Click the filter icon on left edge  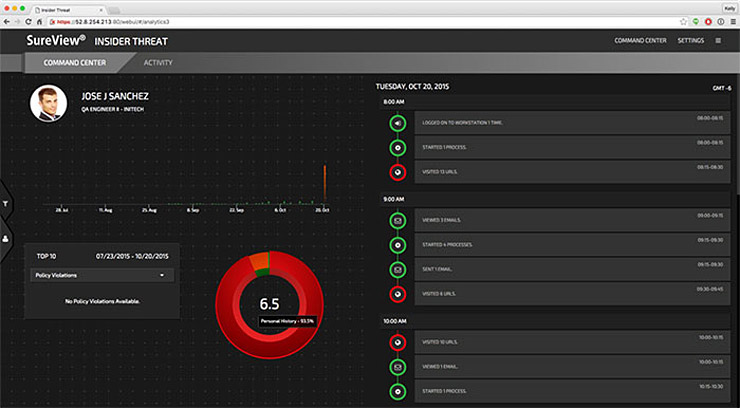(5, 203)
